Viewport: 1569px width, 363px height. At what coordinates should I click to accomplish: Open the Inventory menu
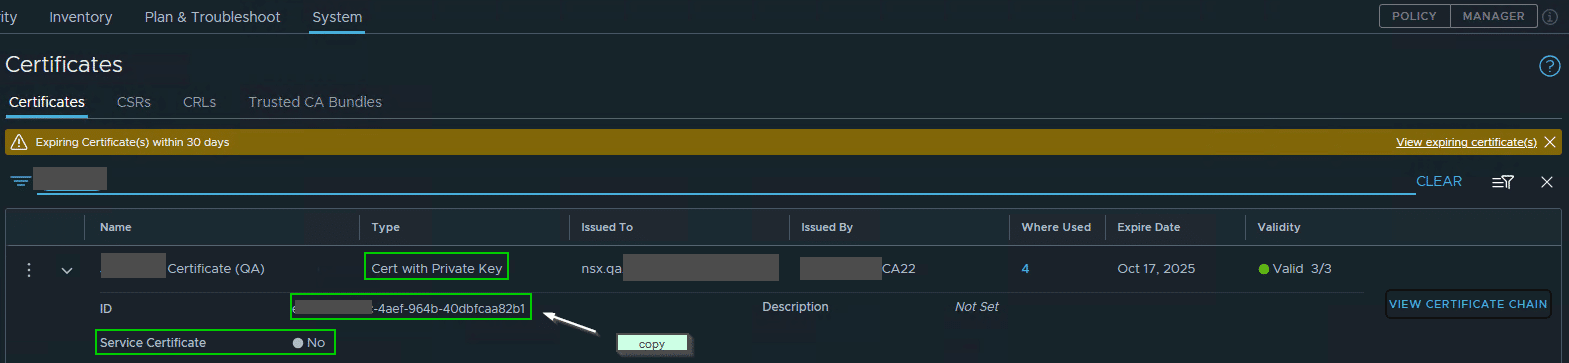tap(81, 17)
